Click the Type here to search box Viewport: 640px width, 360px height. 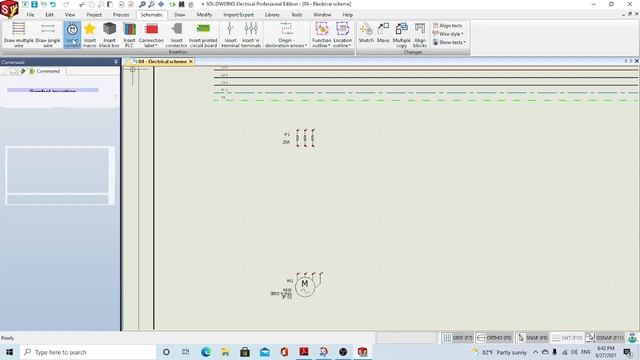coord(88,352)
